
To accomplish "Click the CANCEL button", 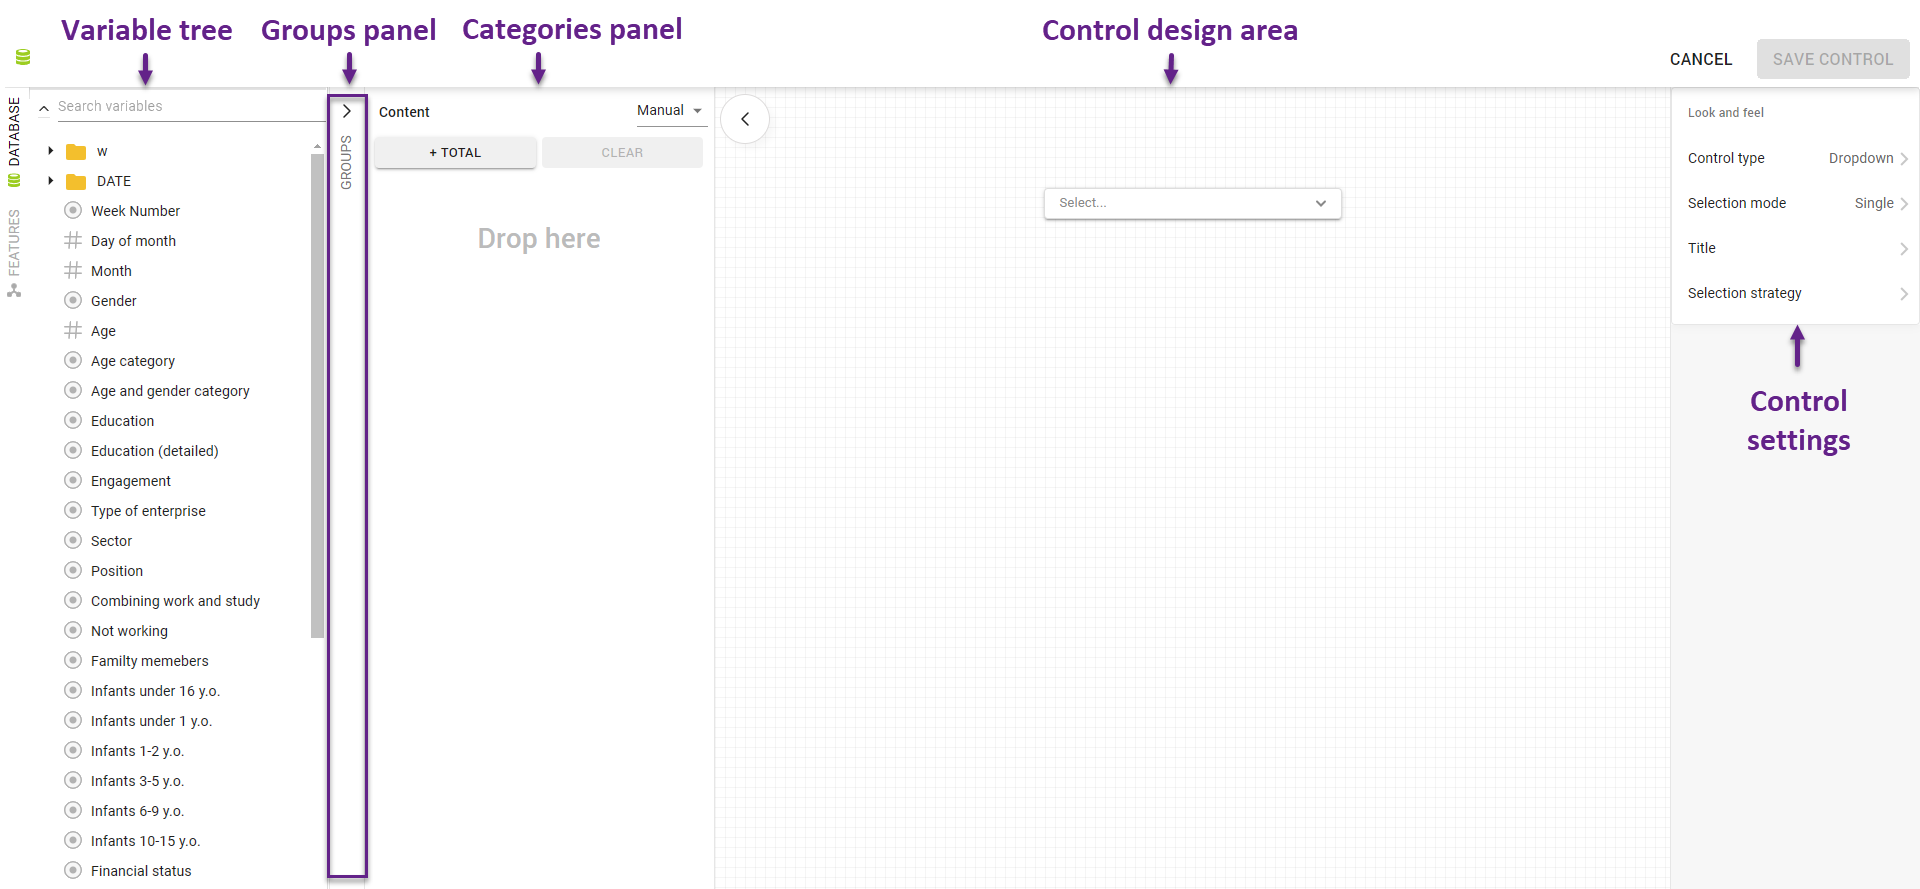I will click(1700, 59).
